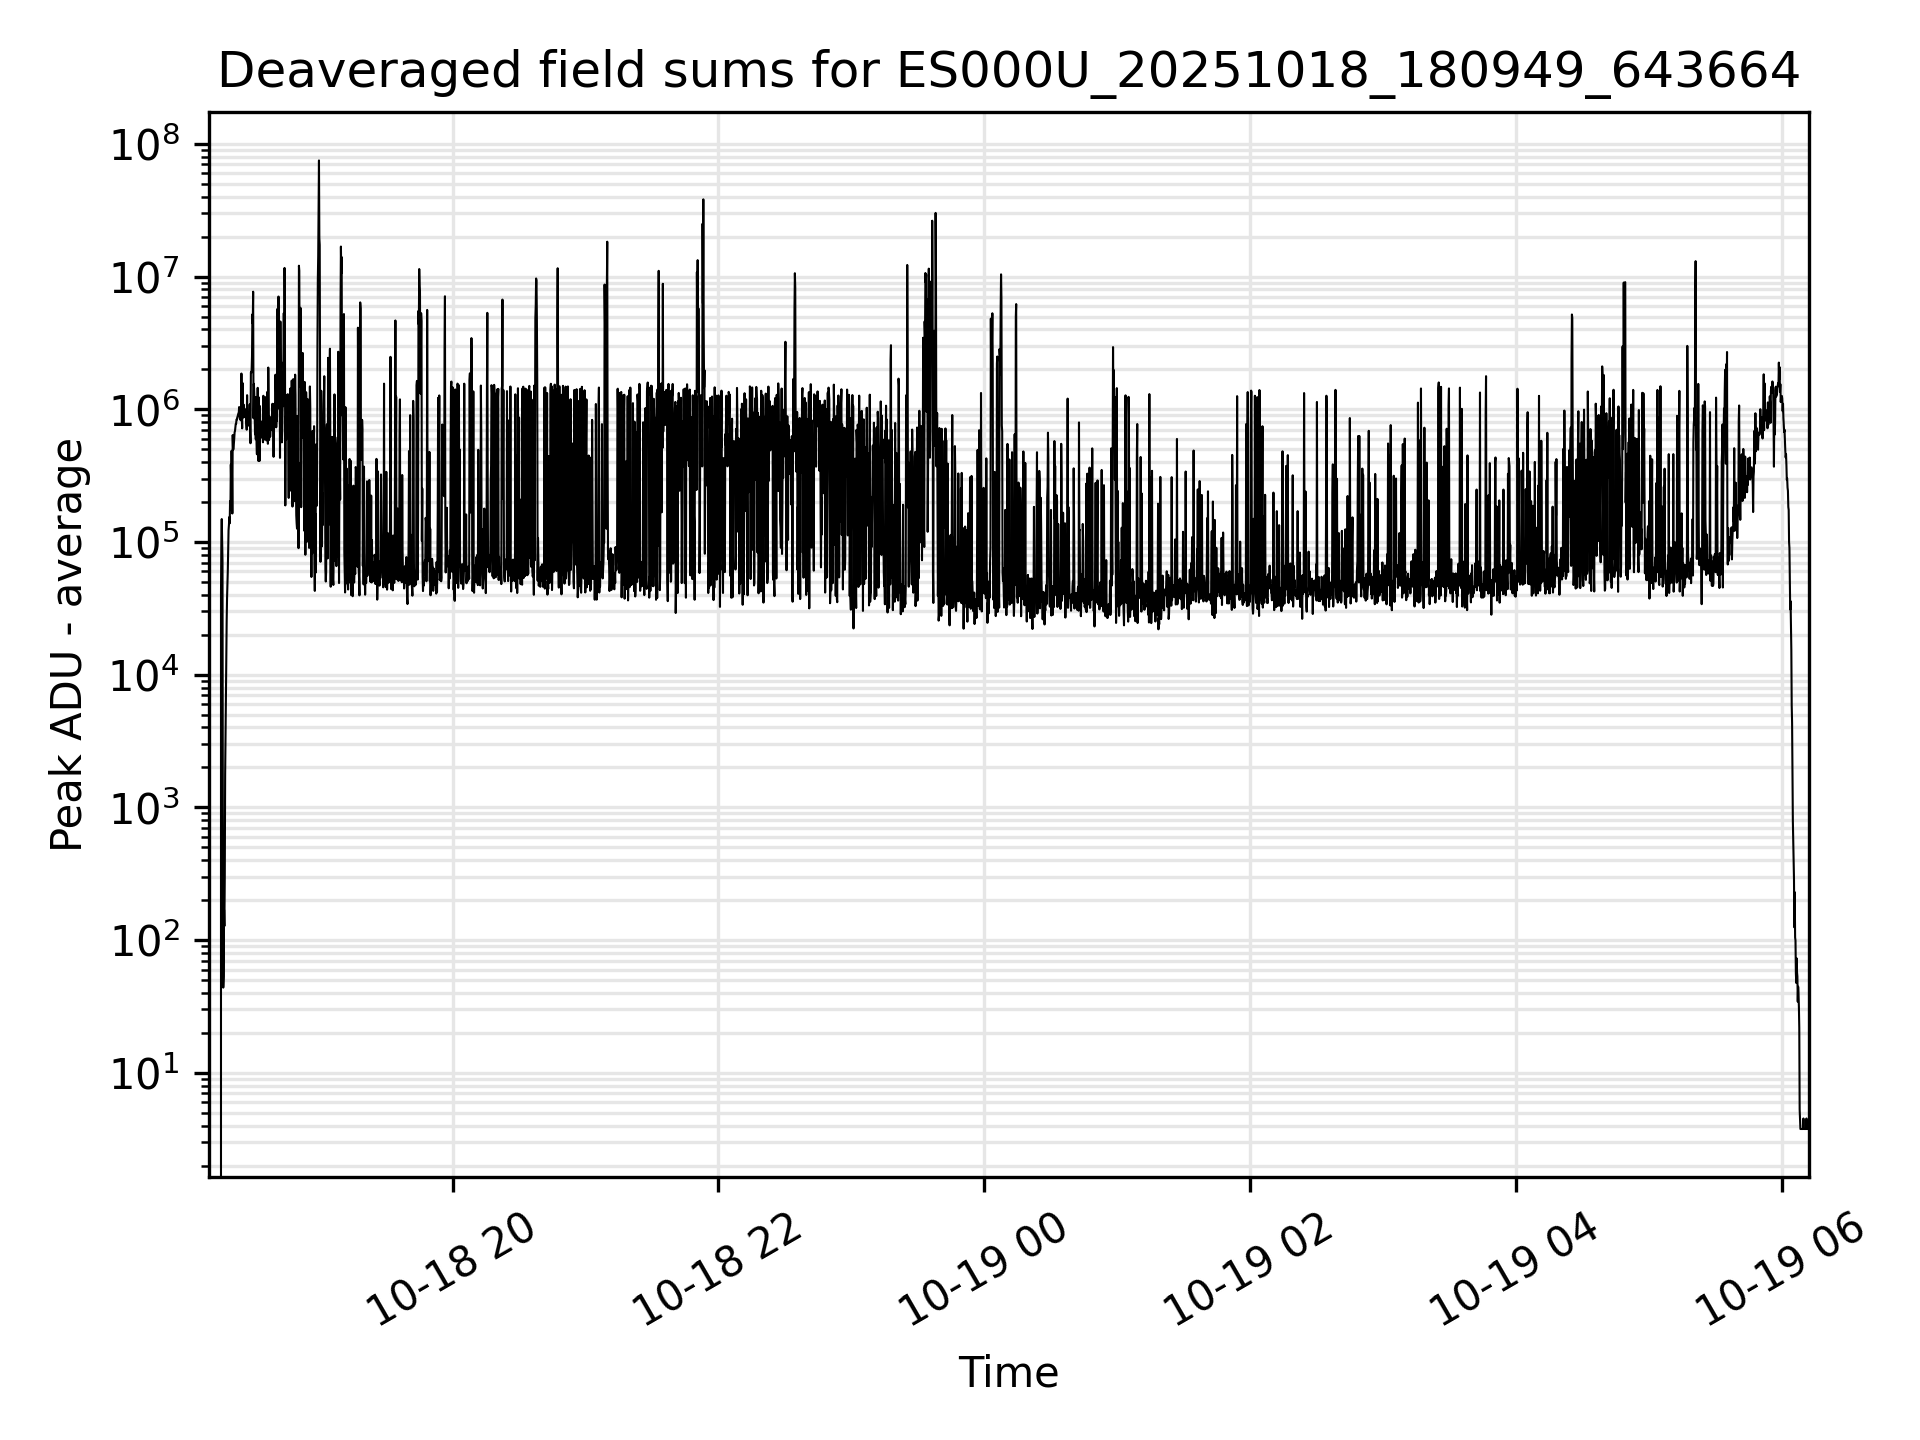Click the '10-18 22' x-axis tick label
1920x1440 pixels.
click(x=717, y=1270)
